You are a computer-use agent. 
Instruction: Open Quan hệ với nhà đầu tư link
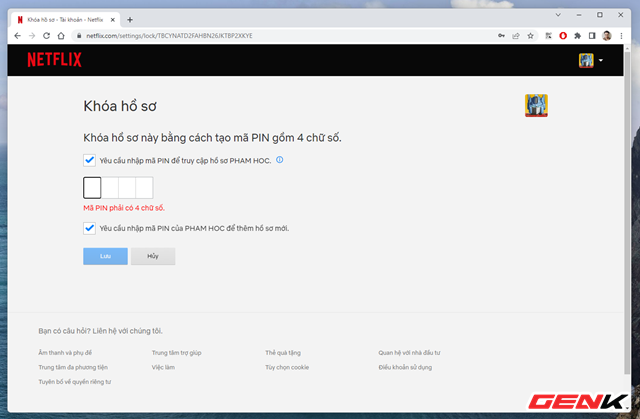point(409,352)
